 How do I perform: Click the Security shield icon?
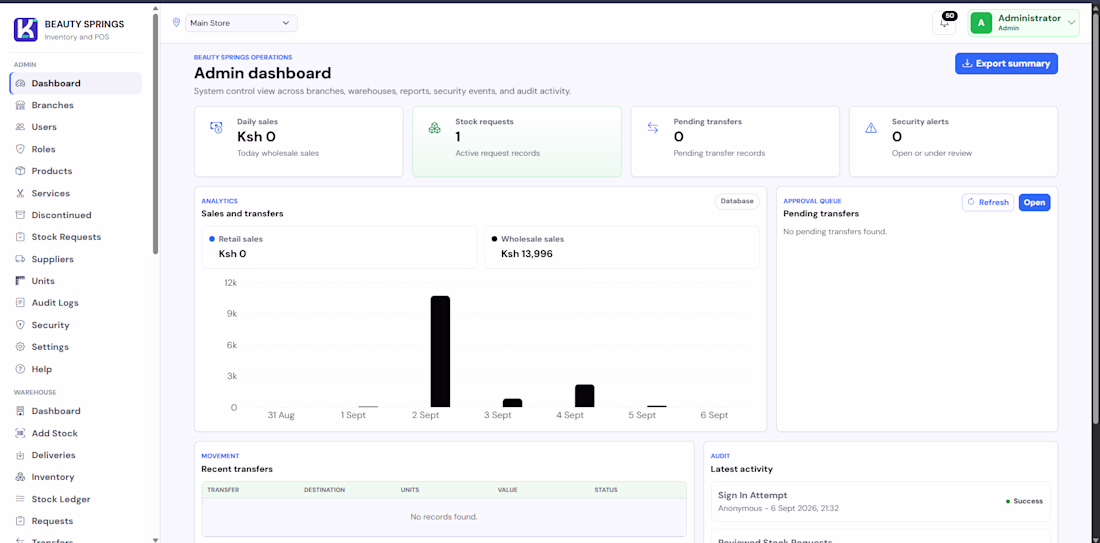[x=20, y=325]
